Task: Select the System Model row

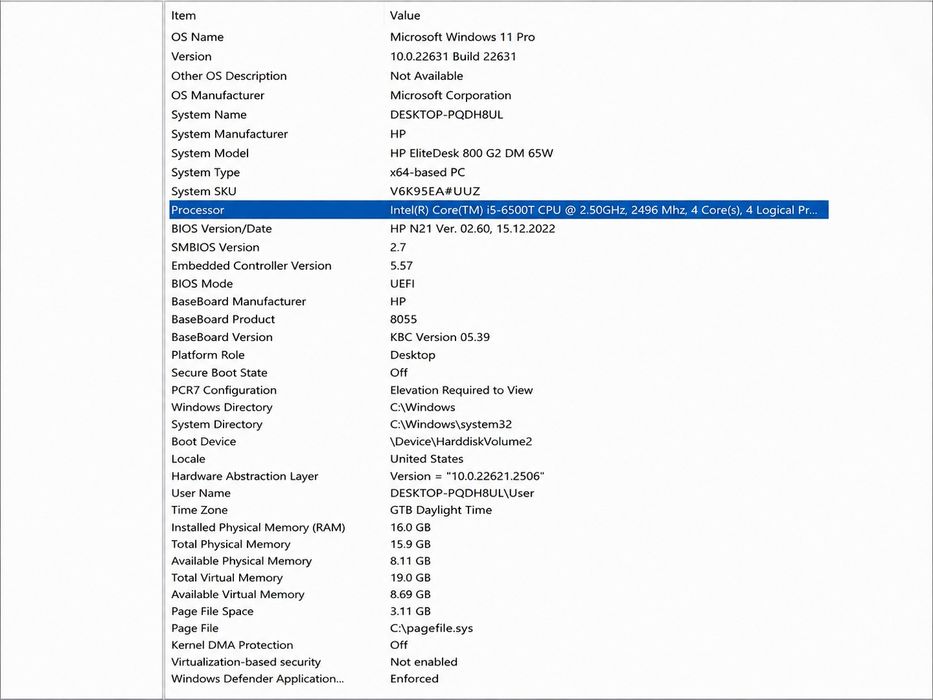Action: [x=499, y=153]
